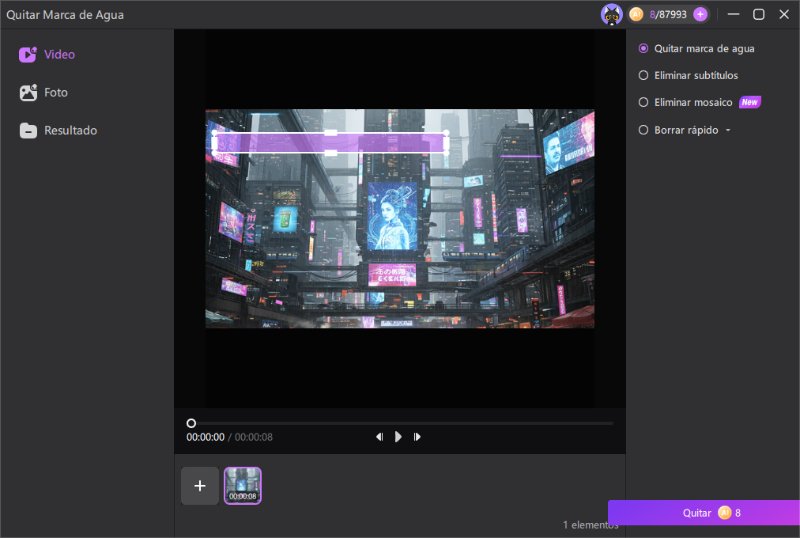Image resolution: width=800 pixels, height=538 pixels.
Task: Play the video preview
Action: tap(398, 437)
